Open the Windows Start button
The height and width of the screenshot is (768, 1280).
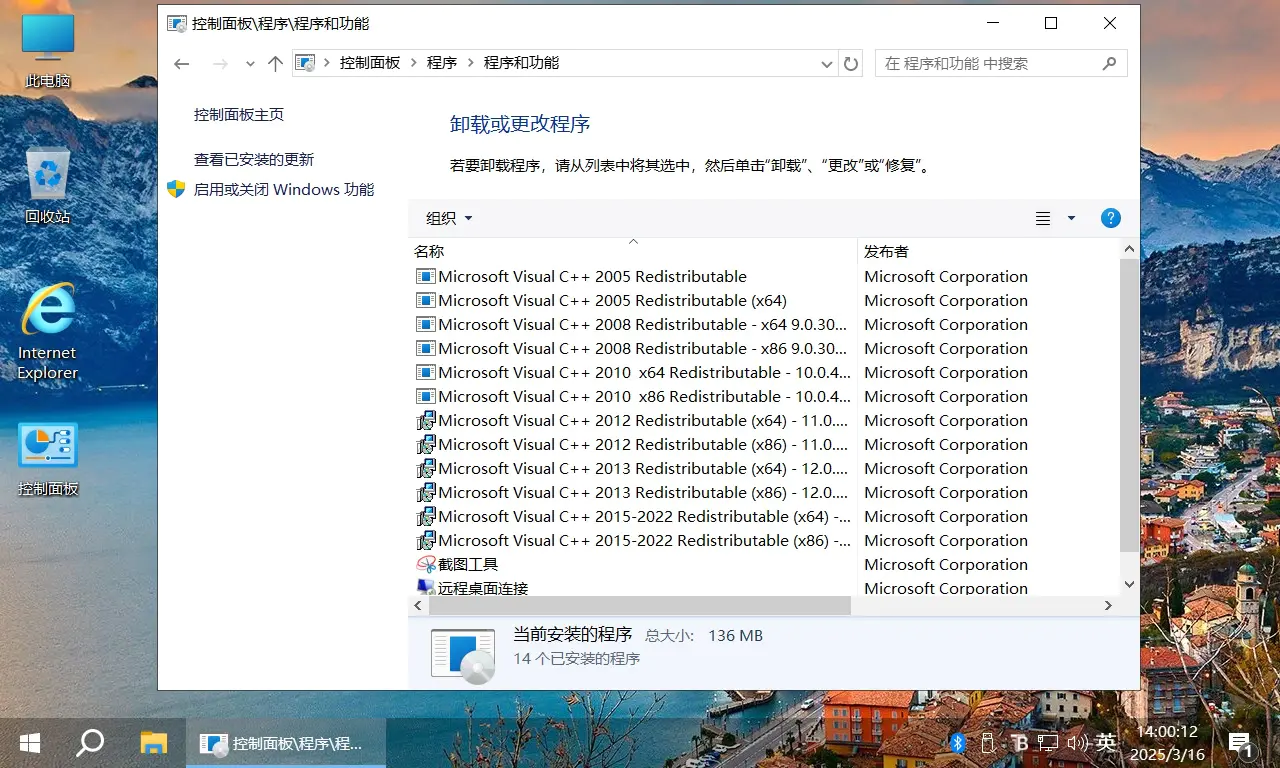point(30,743)
